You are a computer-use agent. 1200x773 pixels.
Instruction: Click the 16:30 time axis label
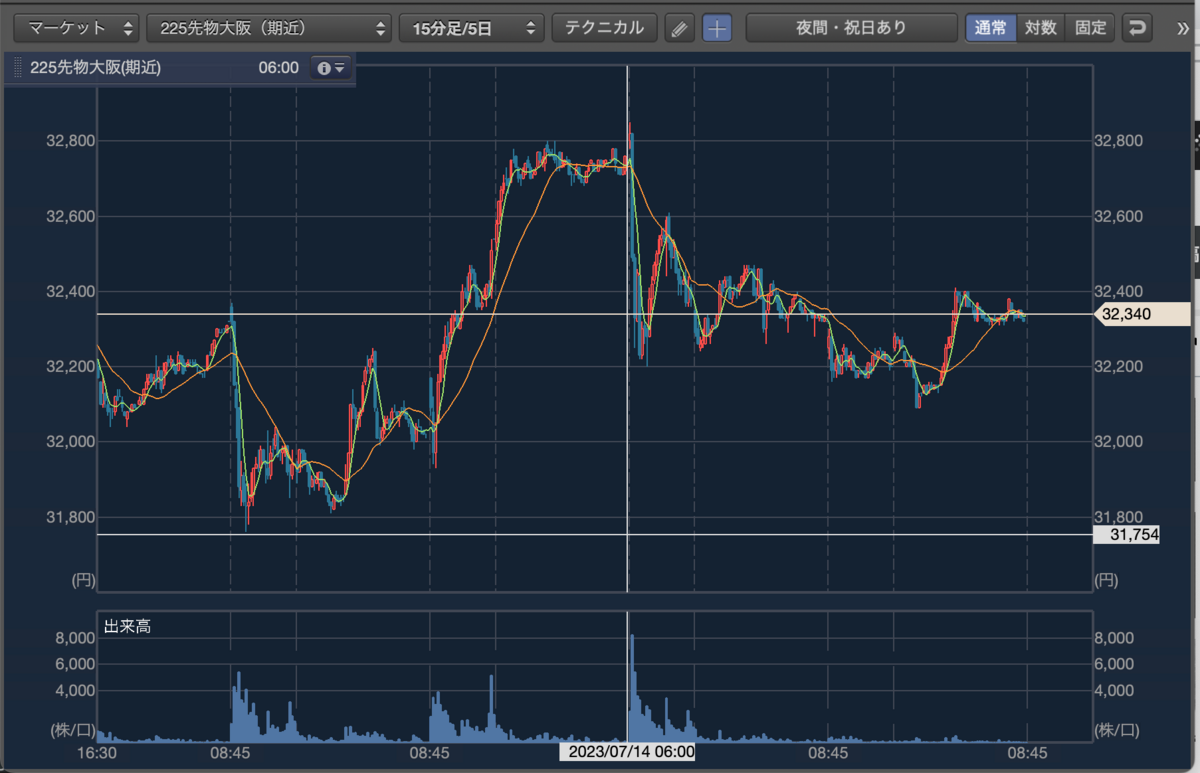[98, 751]
